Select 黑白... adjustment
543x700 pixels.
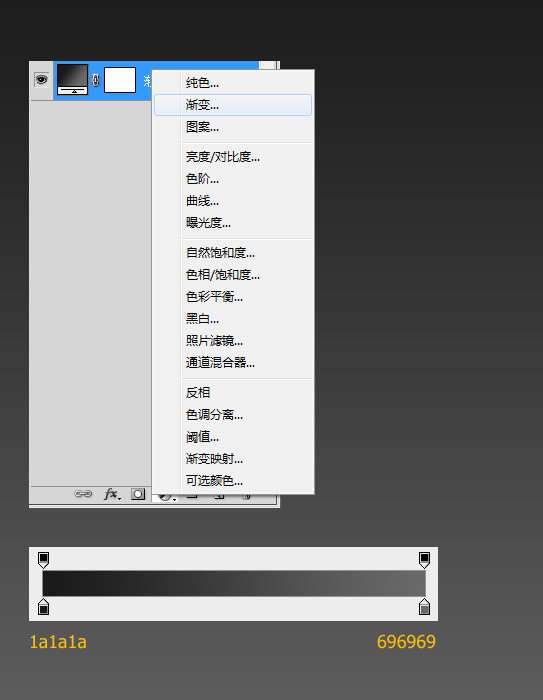coord(233,319)
